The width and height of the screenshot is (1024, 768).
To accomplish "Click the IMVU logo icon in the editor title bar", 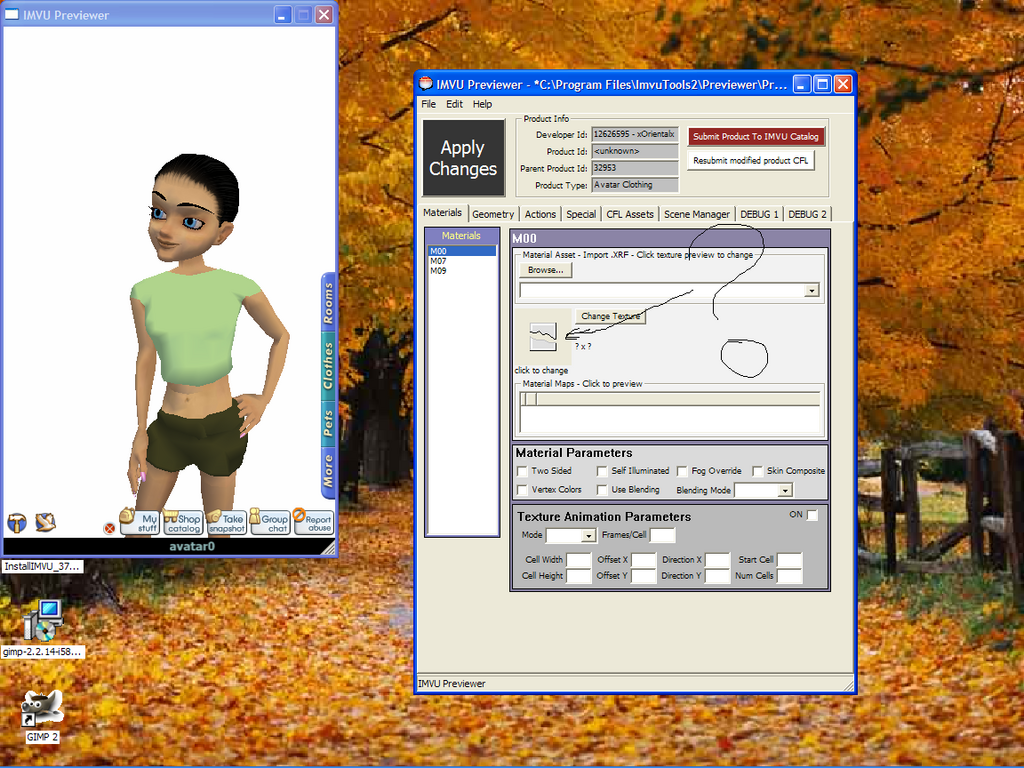I will [426, 84].
